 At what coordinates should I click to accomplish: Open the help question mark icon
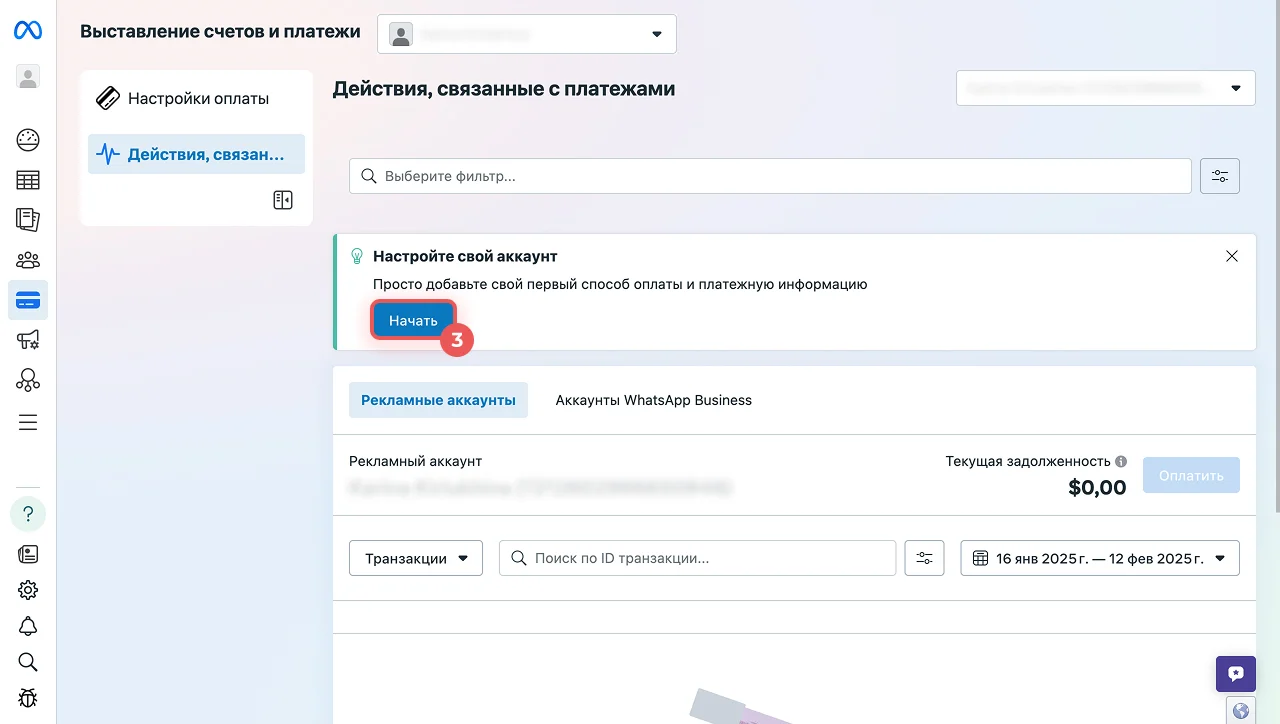pyautogui.click(x=28, y=514)
